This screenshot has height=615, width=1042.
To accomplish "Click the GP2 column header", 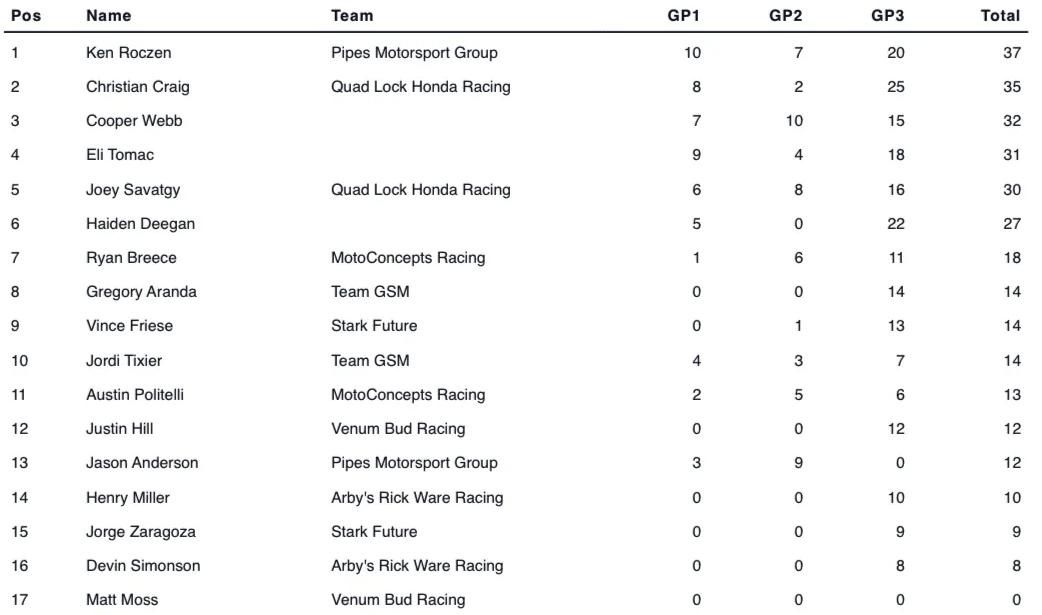I will [786, 16].
